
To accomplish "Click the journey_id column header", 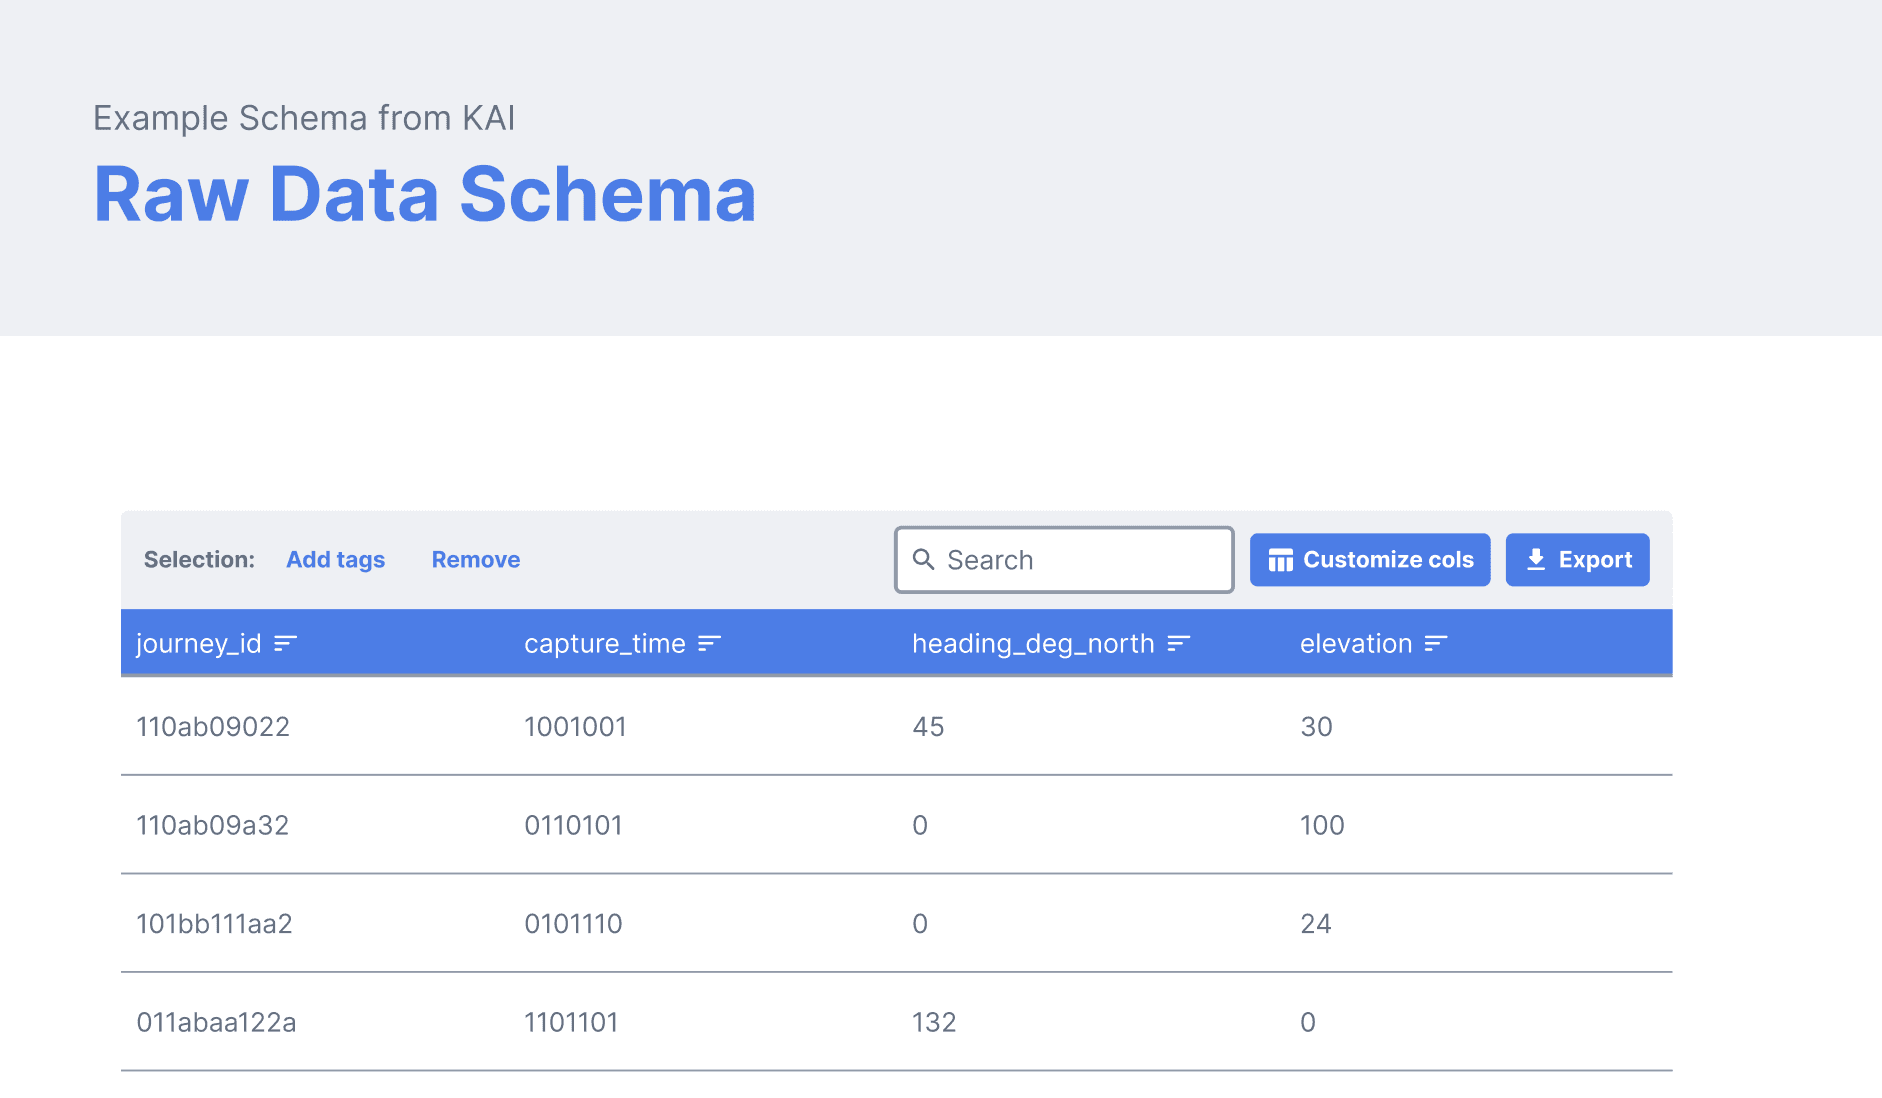I will [x=199, y=644].
